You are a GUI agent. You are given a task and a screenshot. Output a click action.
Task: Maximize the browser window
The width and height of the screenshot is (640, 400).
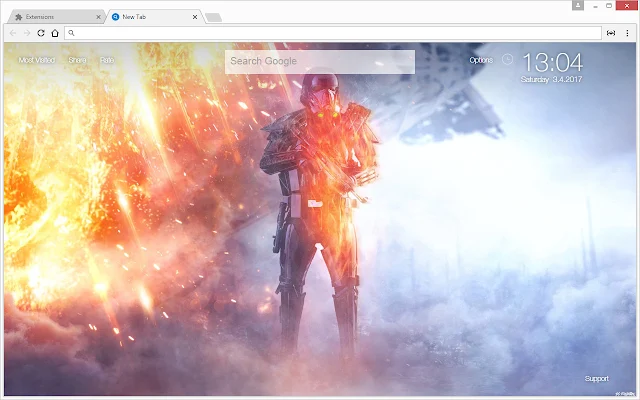pos(609,6)
